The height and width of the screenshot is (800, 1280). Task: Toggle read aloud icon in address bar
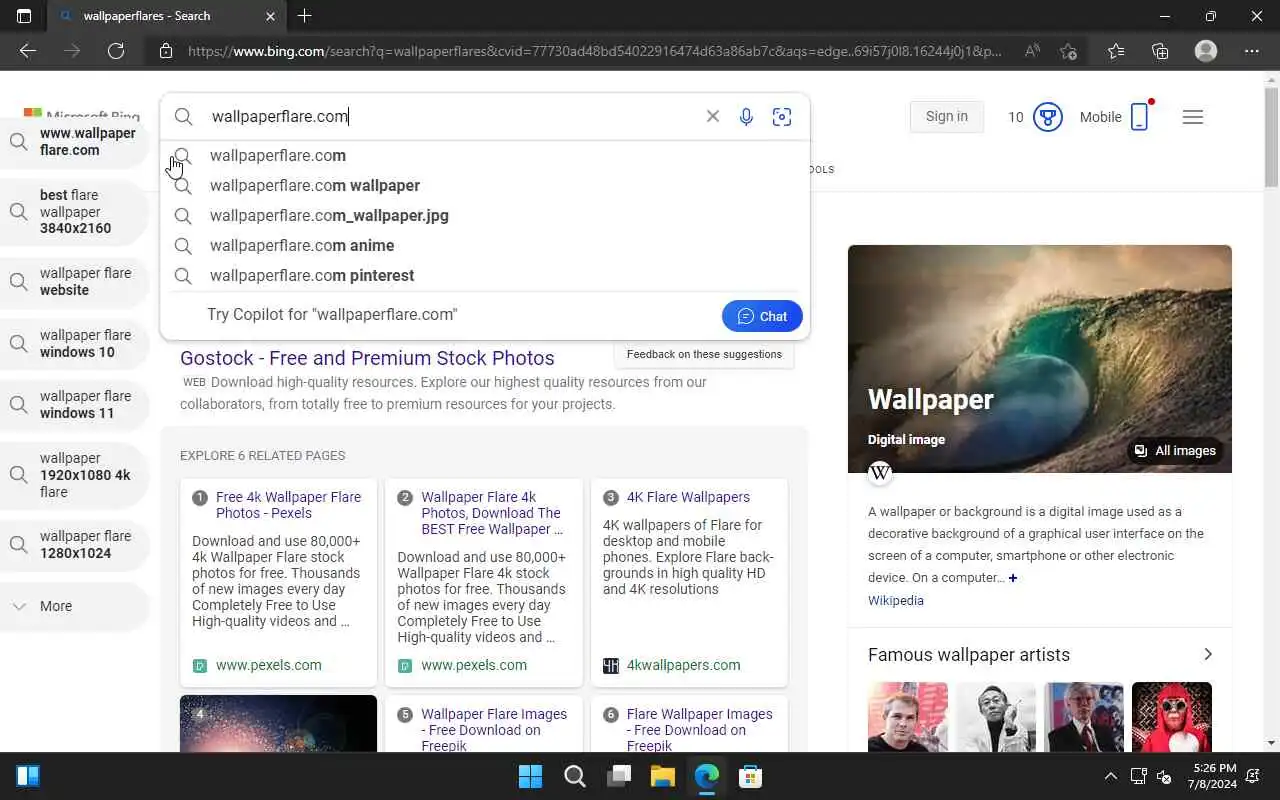tap(1032, 51)
